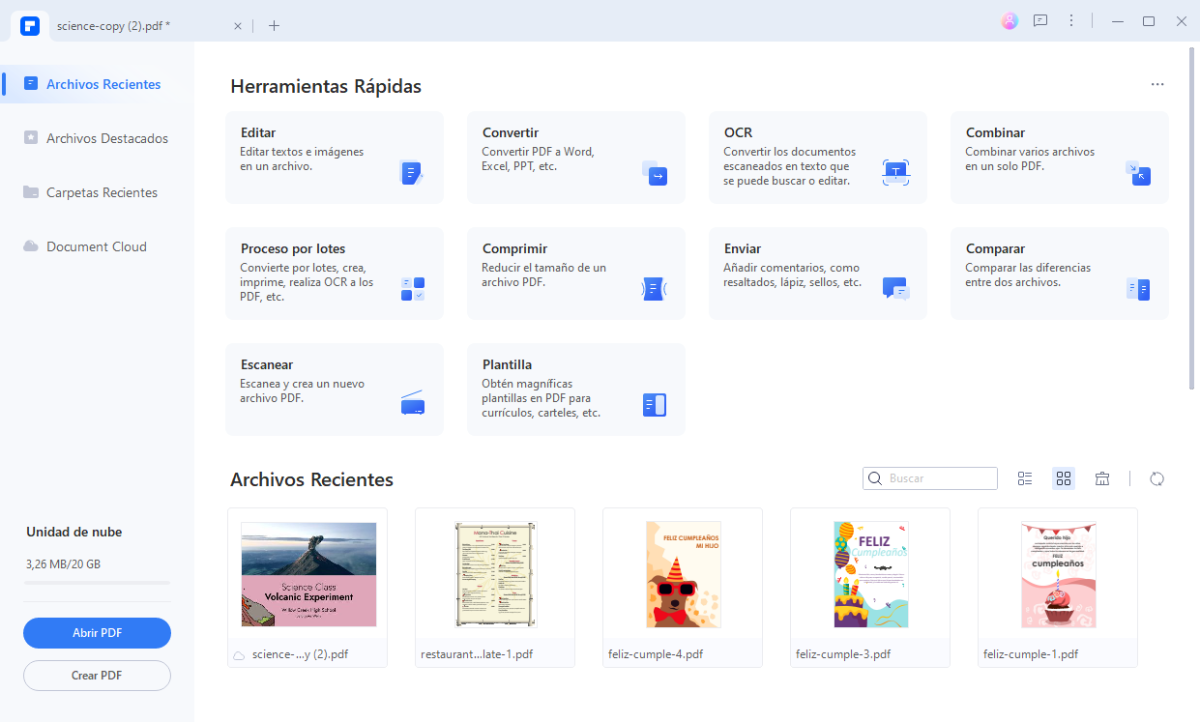The height and width of the screenshot is (722, 1200).
Task: Click the Buscar search field
Action: [929, 478]
